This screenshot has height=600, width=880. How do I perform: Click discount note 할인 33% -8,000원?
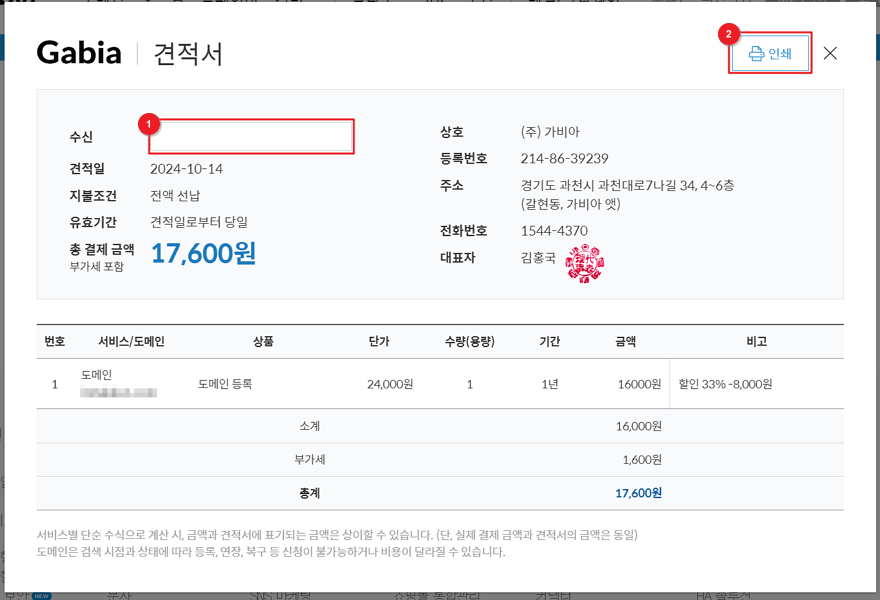tap(725, 384)
